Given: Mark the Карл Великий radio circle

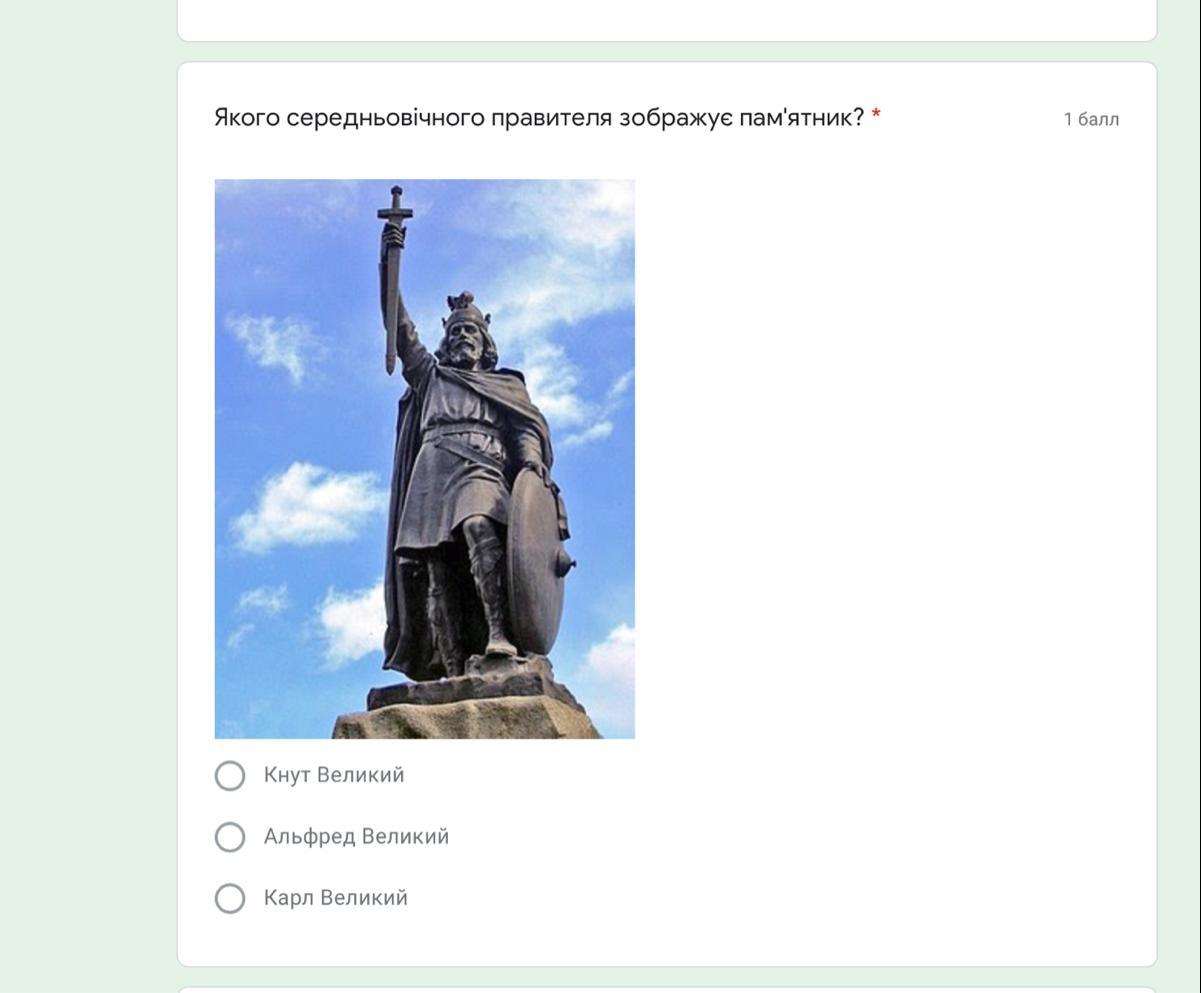Looking at the screenshot, I should [230, 898].
